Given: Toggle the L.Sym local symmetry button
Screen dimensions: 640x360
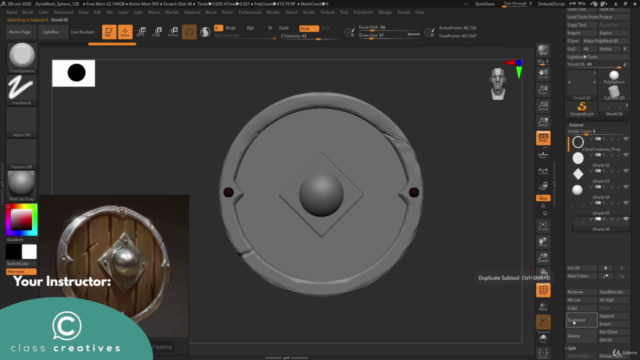Looking at the screenshot, I should [543, 171].
